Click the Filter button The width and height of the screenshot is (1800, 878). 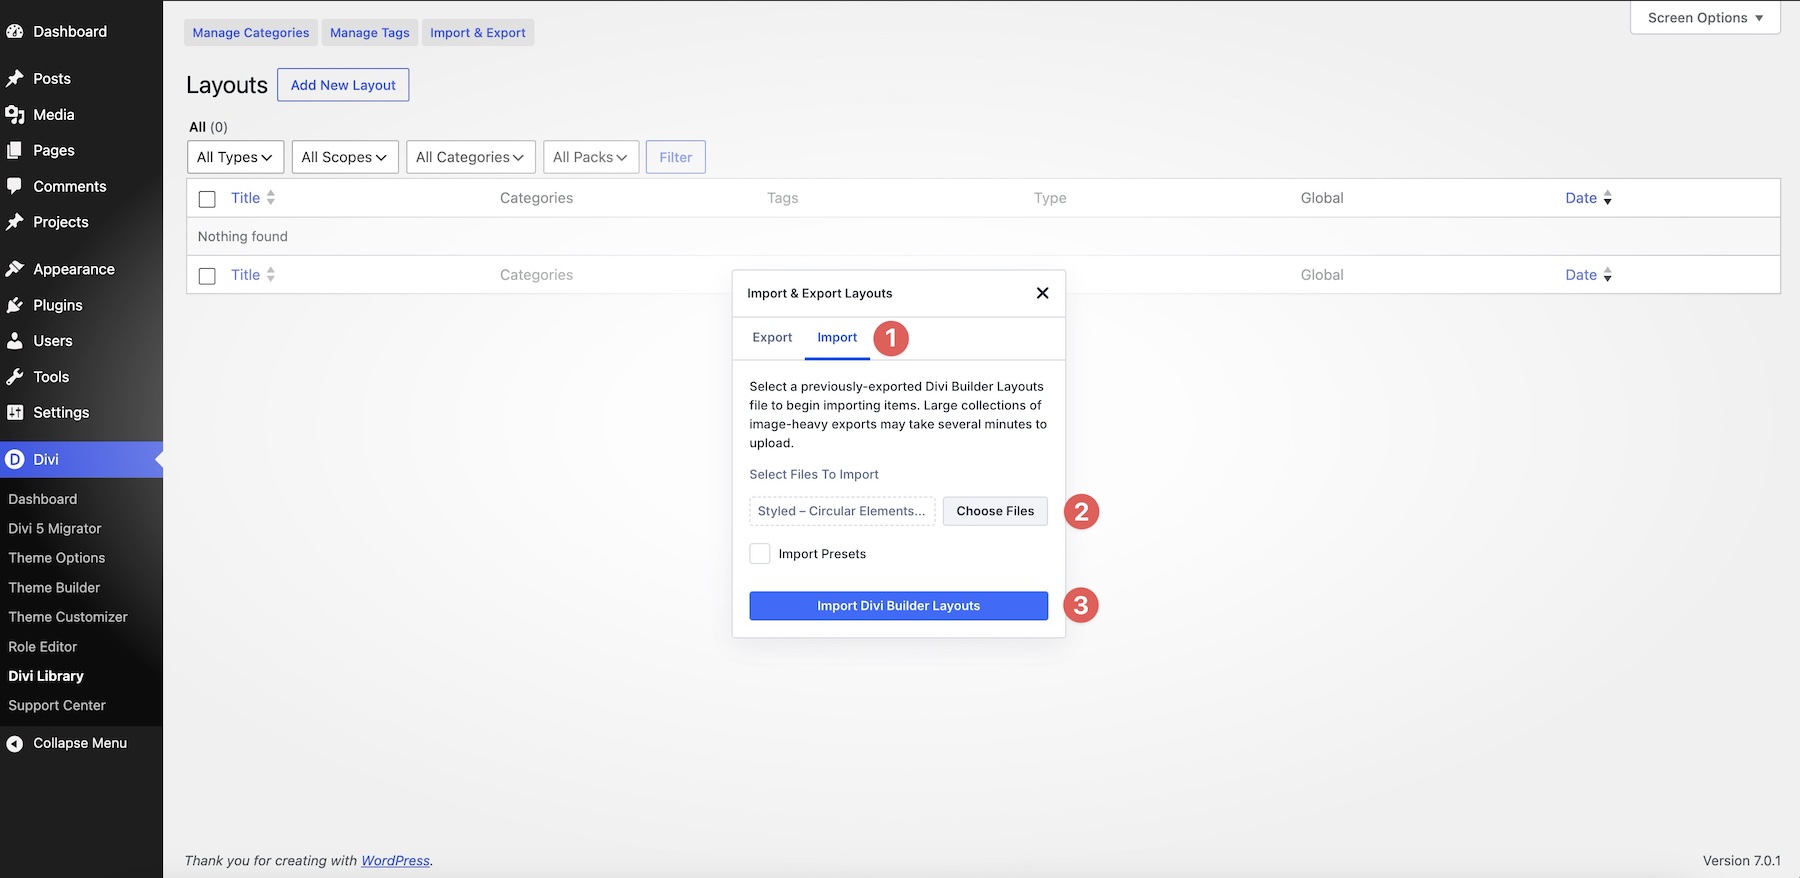(676, 157)
